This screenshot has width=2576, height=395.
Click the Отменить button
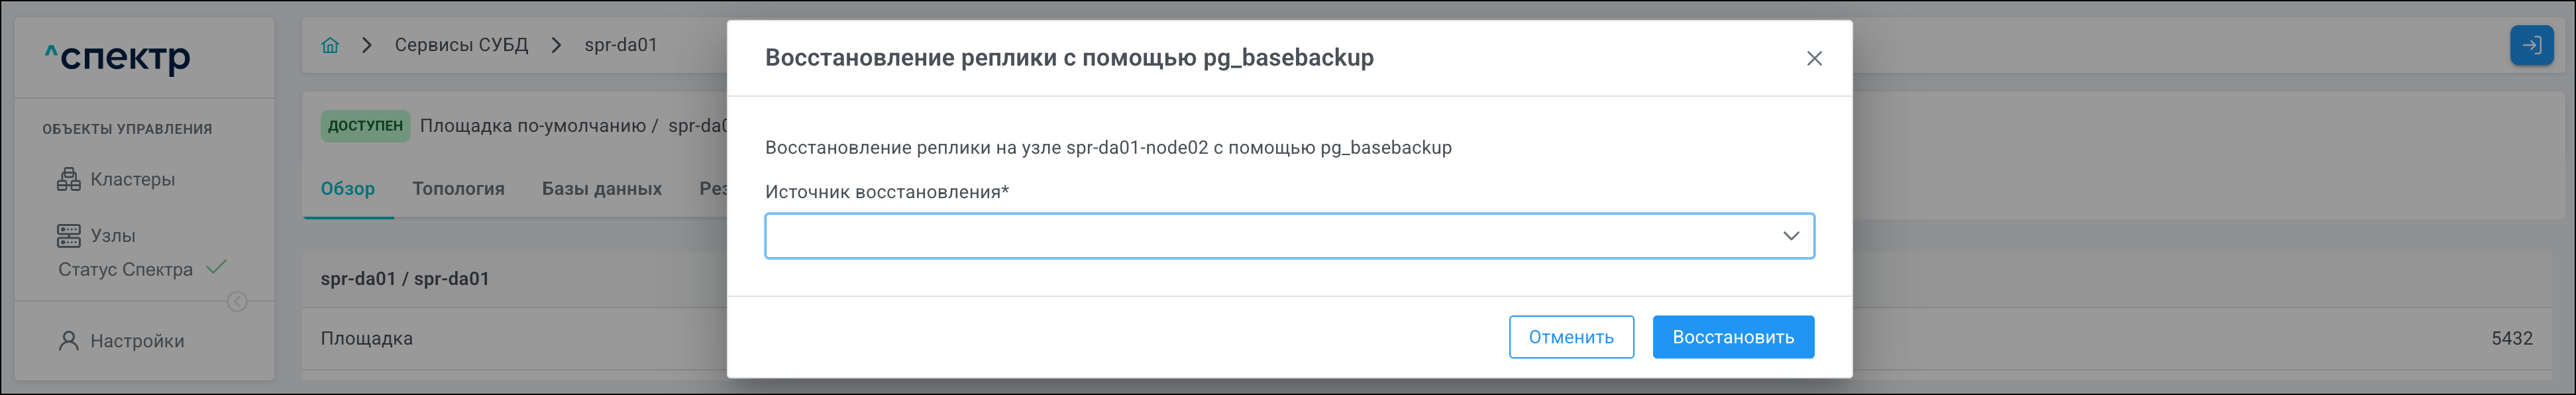tap(1570, 337)
